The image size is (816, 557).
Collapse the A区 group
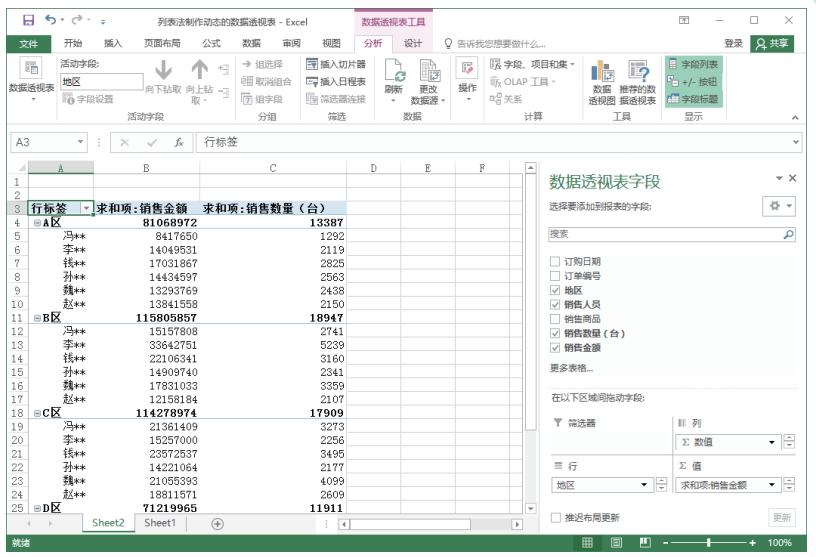(37, 222)
